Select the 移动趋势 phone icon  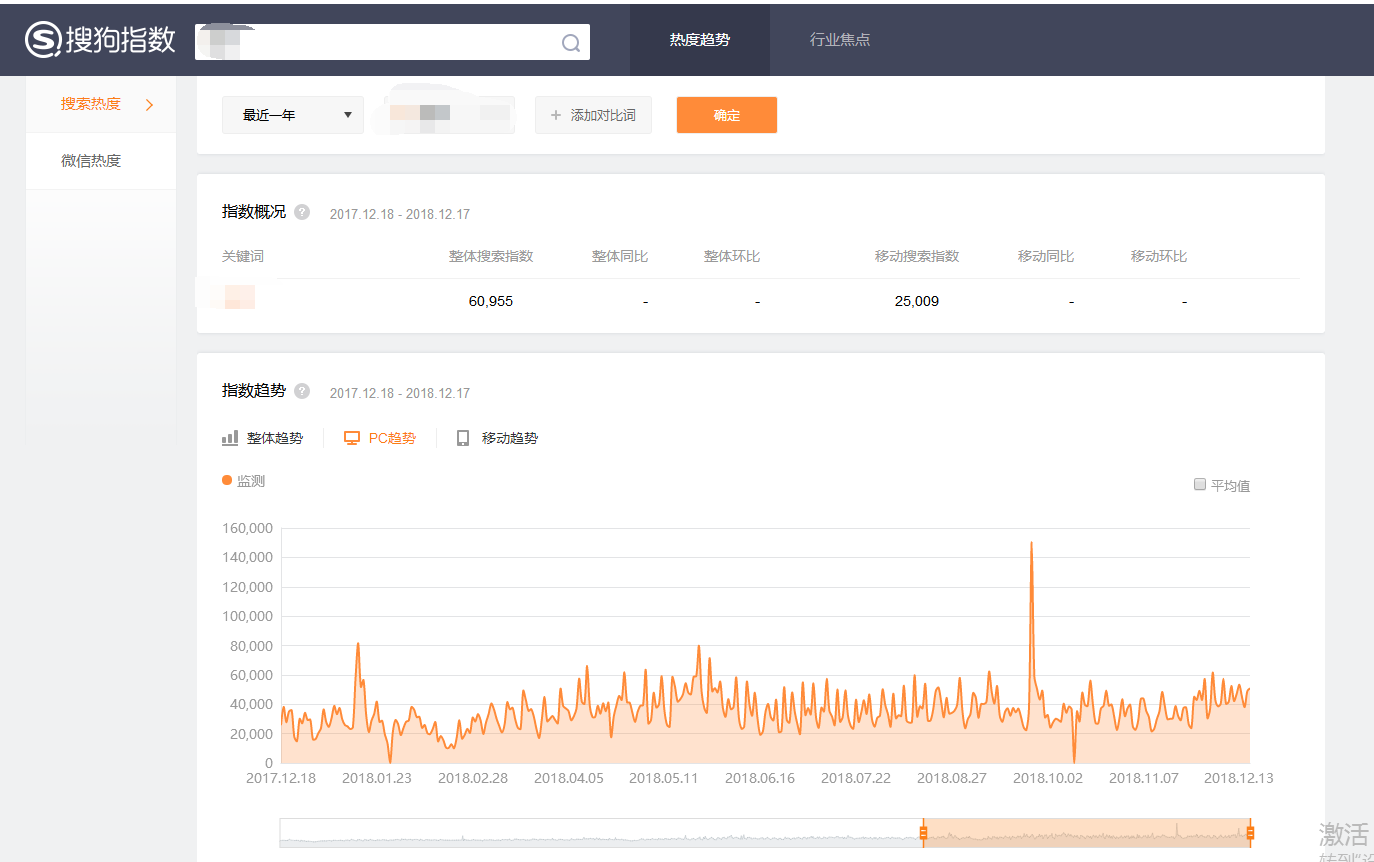pyautogui.click(x=463, y=438)
